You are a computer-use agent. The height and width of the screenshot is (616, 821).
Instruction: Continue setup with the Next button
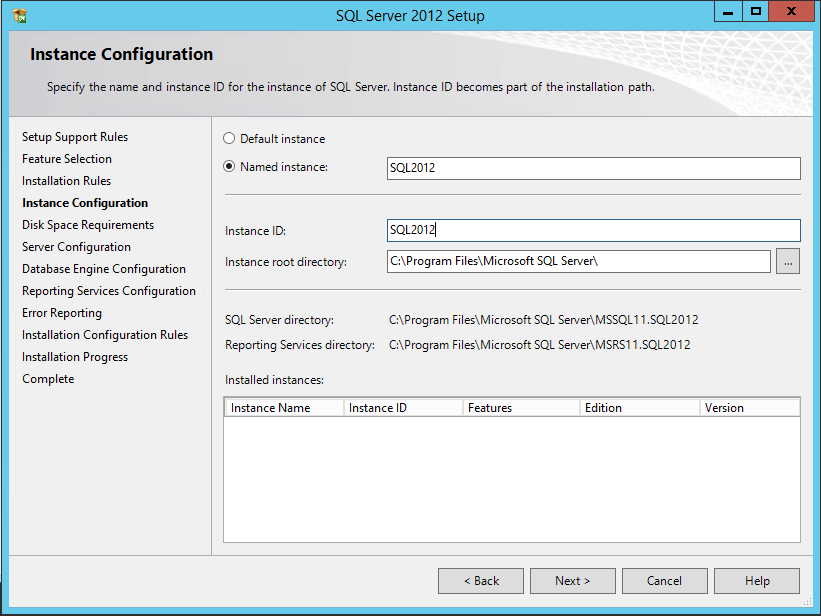point(573,581)
